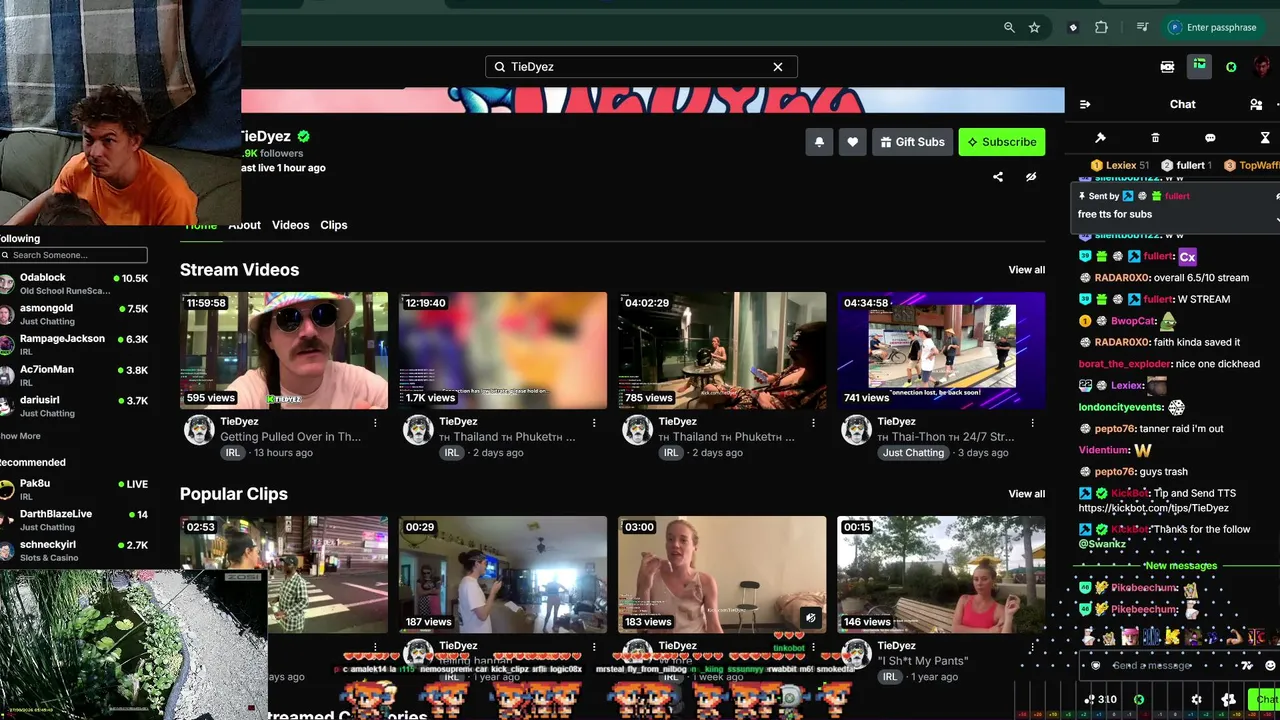Toggle the follow heart button
Image resolution: width=1280 pixels, height=720 pixels.
click(852, 142)
